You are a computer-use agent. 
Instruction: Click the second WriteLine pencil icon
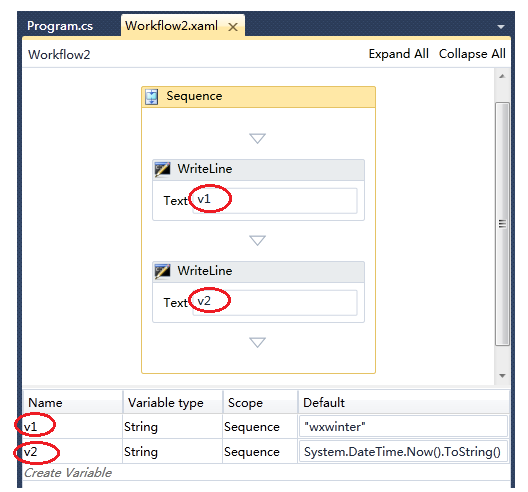(x=162, y=271)
